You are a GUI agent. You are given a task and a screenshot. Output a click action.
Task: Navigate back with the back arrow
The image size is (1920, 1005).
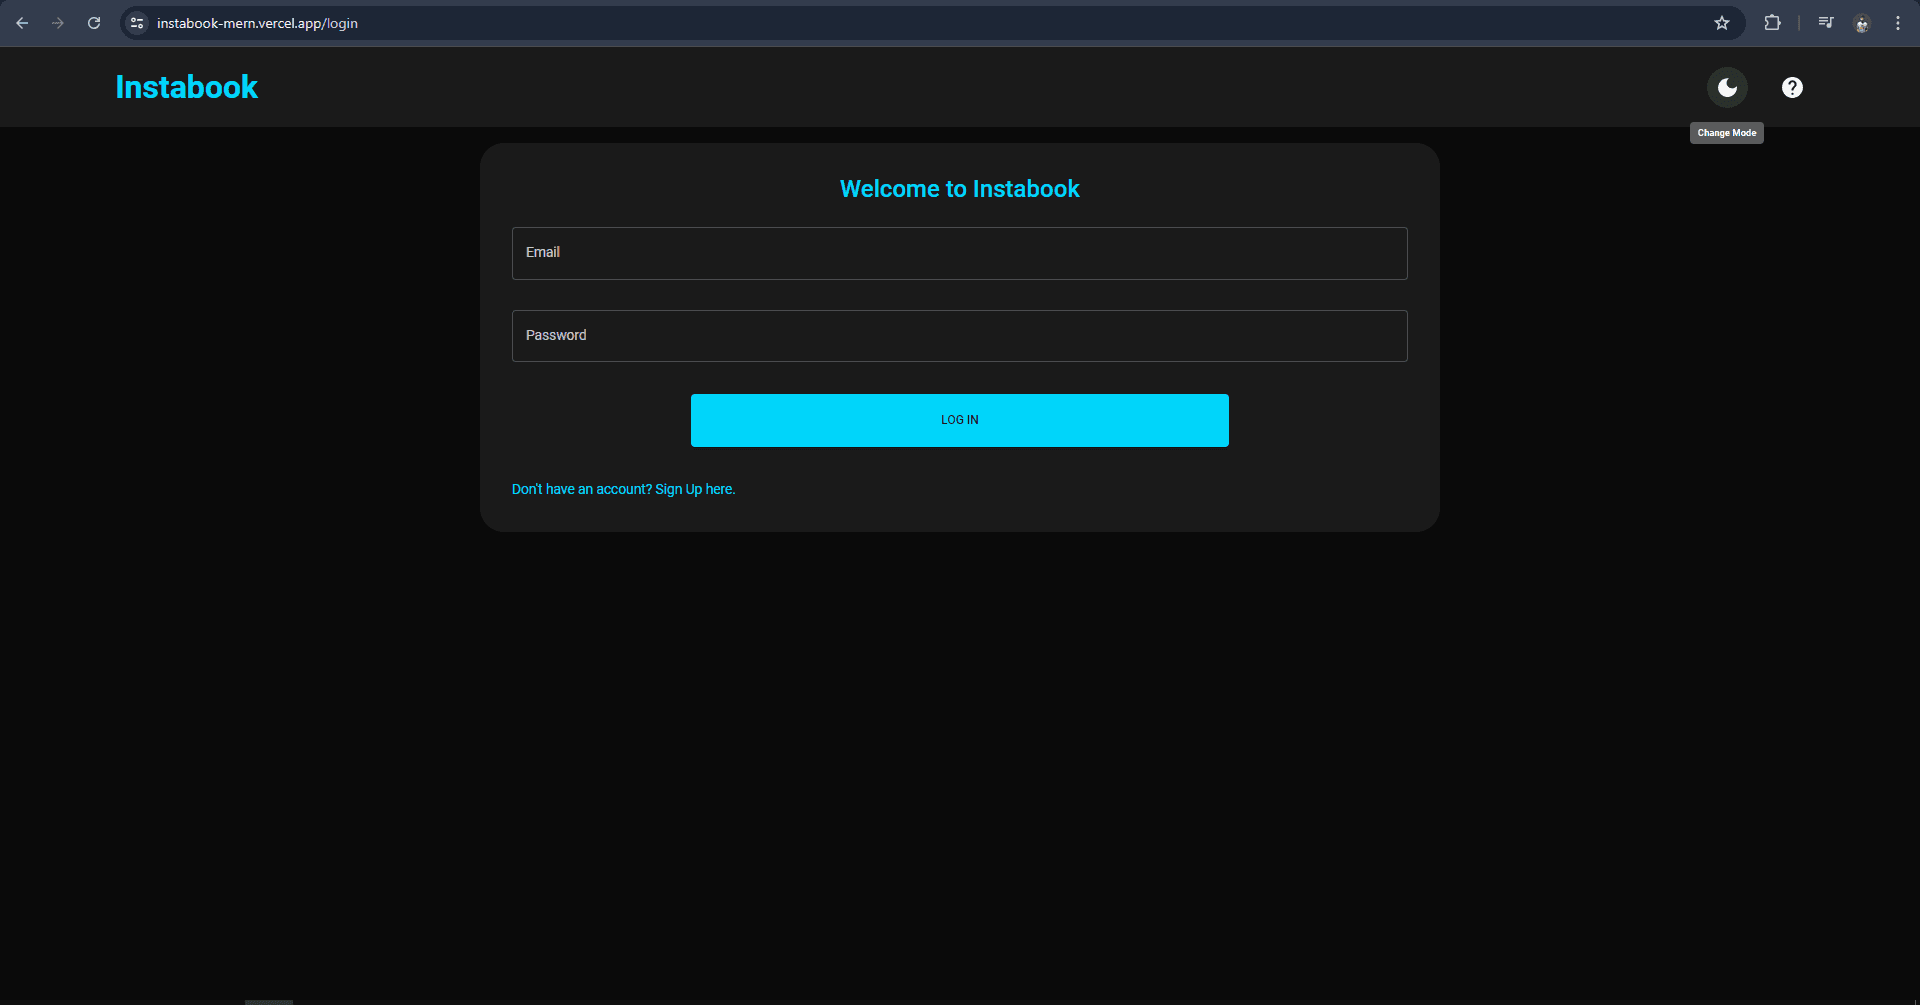[22, 22]
